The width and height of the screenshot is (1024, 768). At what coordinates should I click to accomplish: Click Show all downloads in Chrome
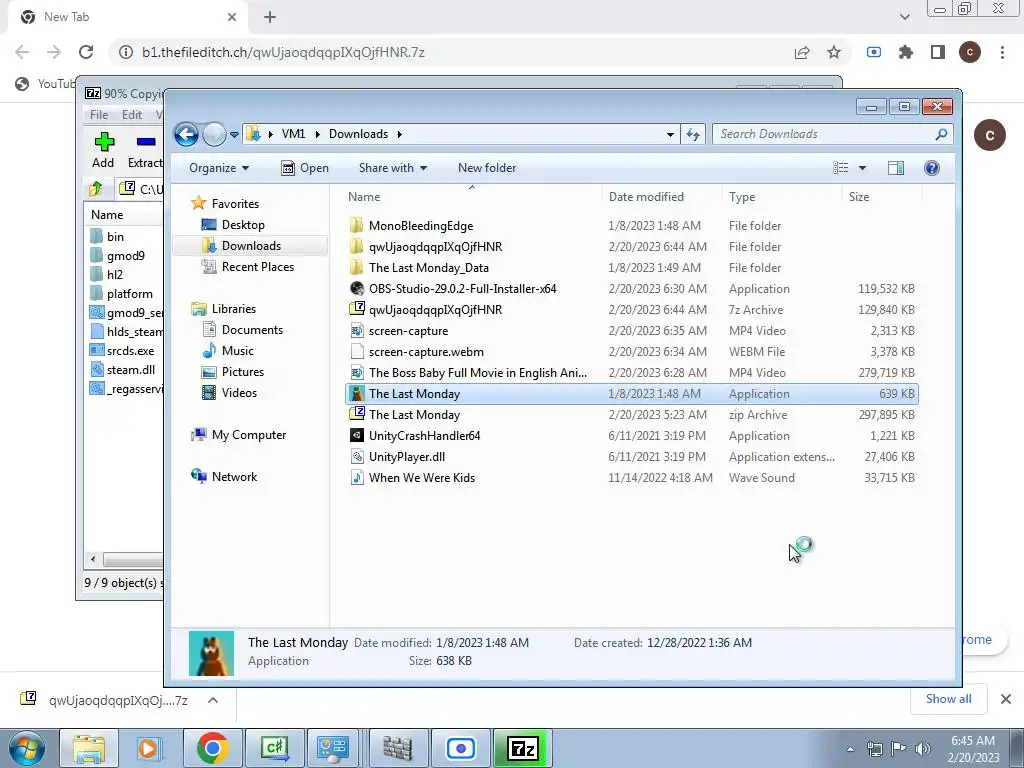pyautogui.click(x=948, y=699)
